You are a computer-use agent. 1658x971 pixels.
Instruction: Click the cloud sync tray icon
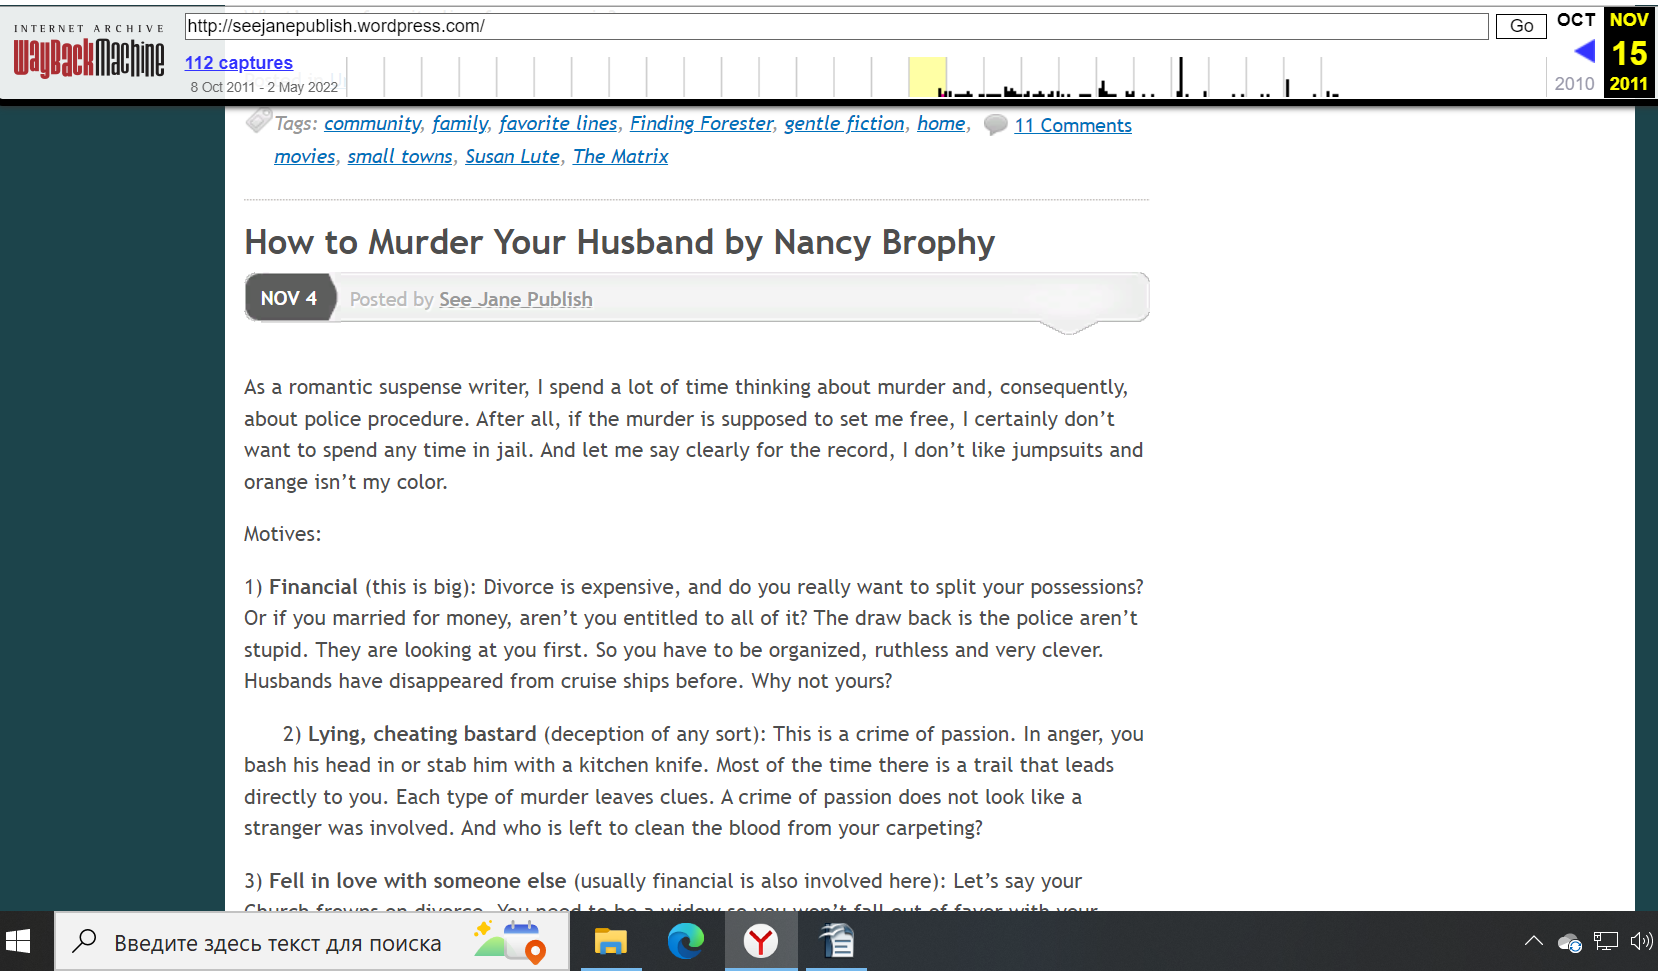pos(1569,942)
